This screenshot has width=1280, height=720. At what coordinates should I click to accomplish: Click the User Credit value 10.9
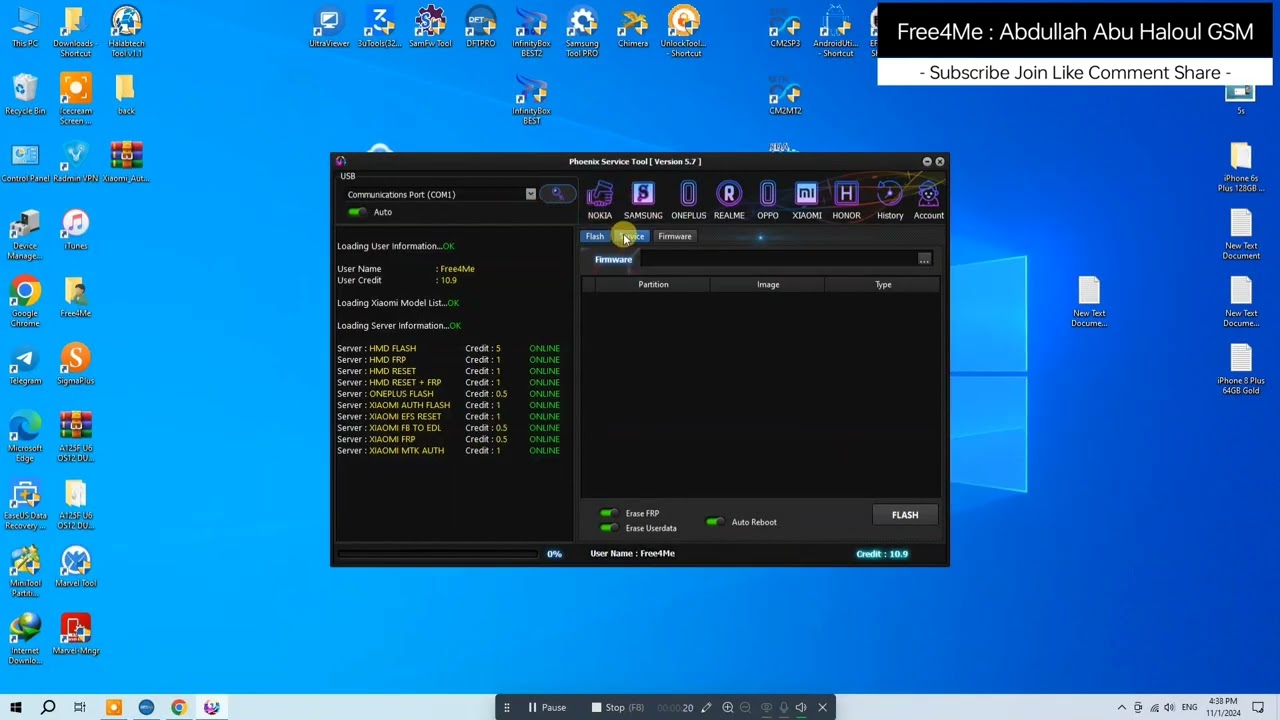coord(449,281)
